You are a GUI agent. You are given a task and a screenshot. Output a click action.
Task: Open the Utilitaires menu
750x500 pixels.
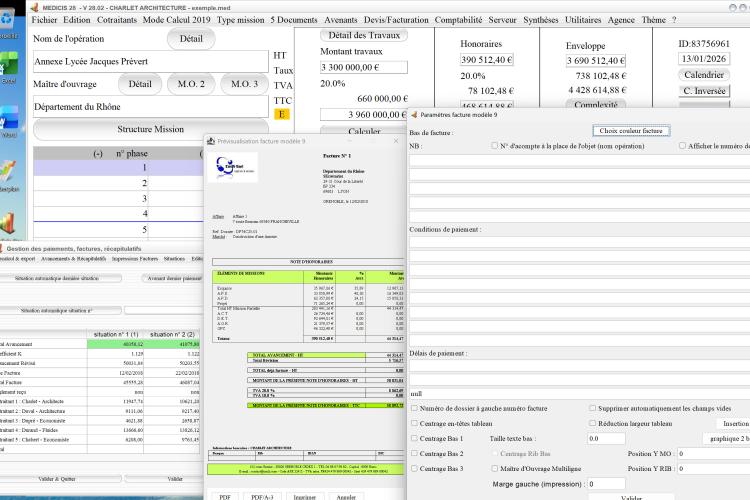583,20
